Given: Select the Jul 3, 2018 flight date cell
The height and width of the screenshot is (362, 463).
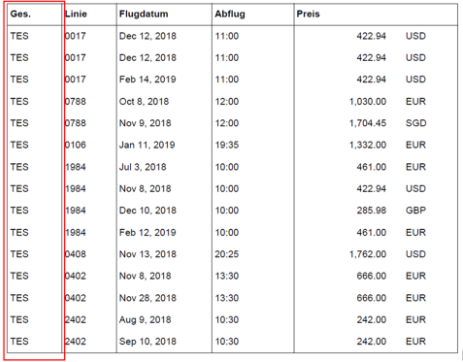Looking at the screenshot, I should pyautogui.click(x=143, y=167).
